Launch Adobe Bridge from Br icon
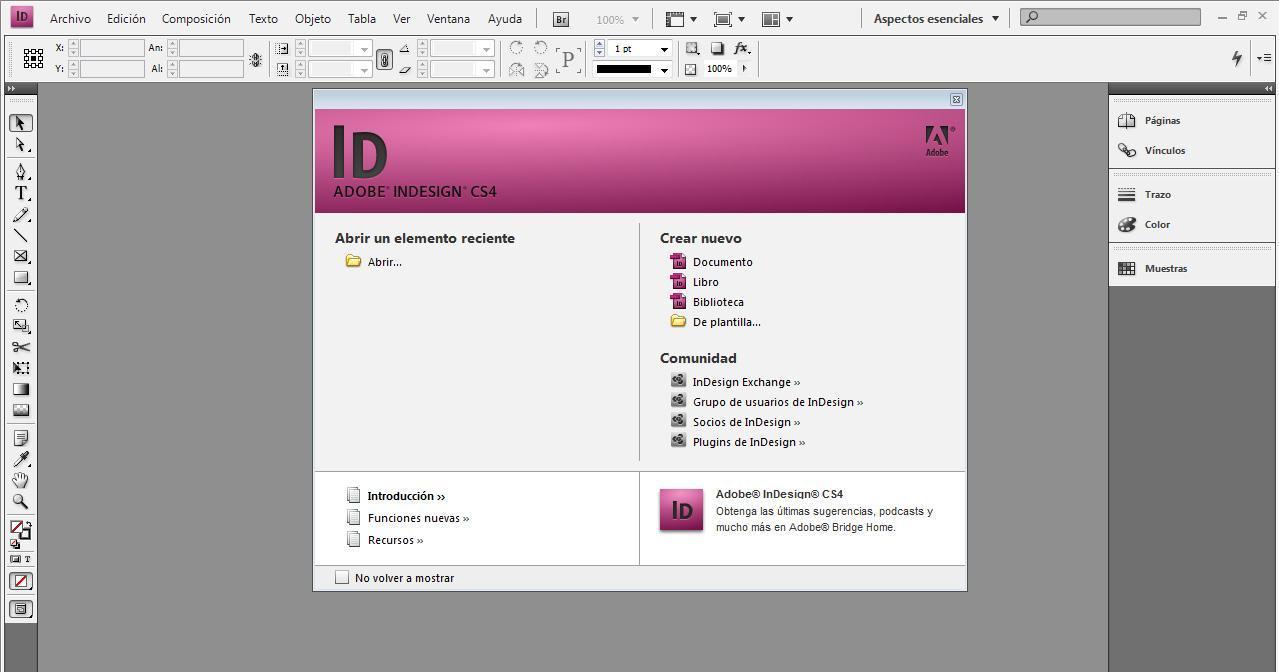Screen dimensions: 1279x672 pos(561,19)
